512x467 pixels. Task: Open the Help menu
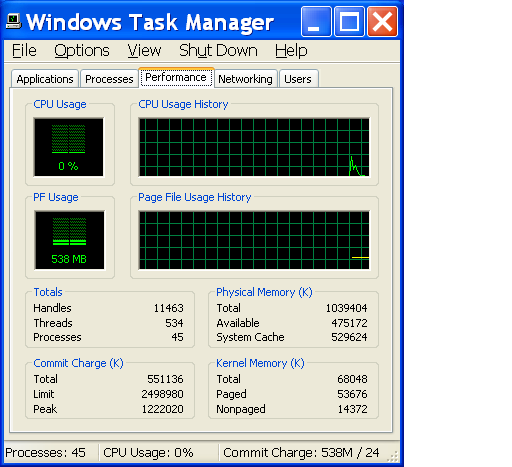tap(291, 51)
